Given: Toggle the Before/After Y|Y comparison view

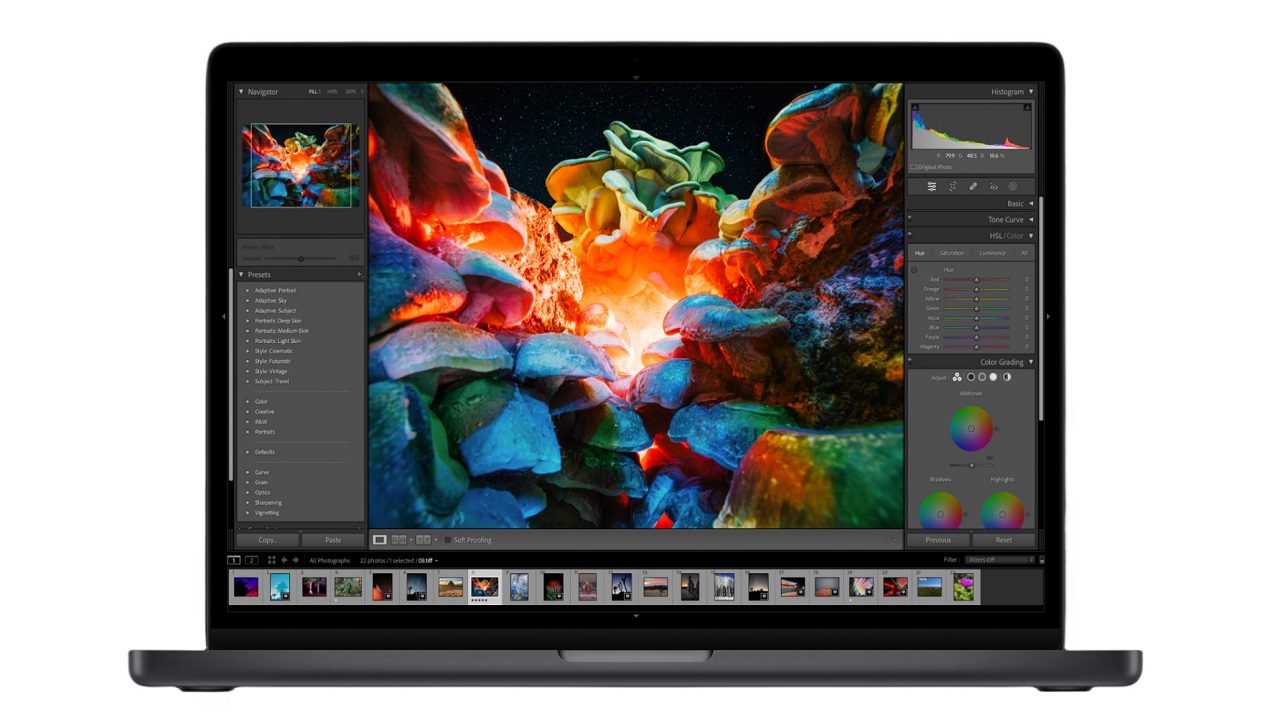Looking at the screenshot, I should click(x=423, y=540).
